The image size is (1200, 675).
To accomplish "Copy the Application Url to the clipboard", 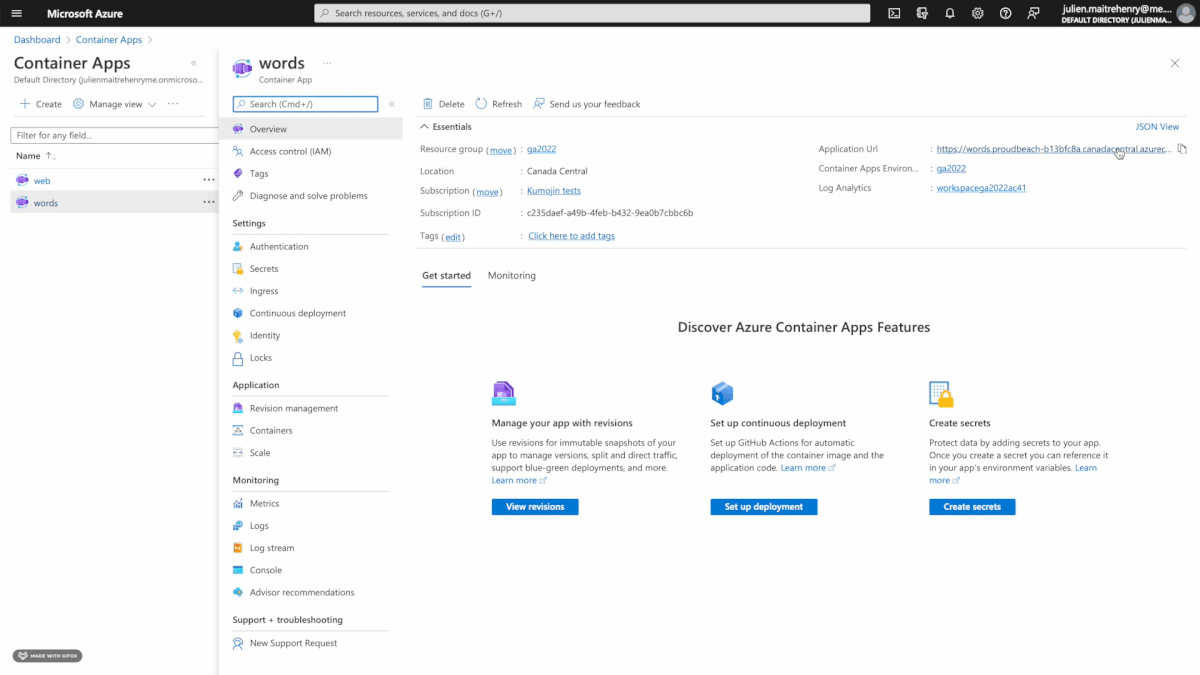I will coord(1182,149).
